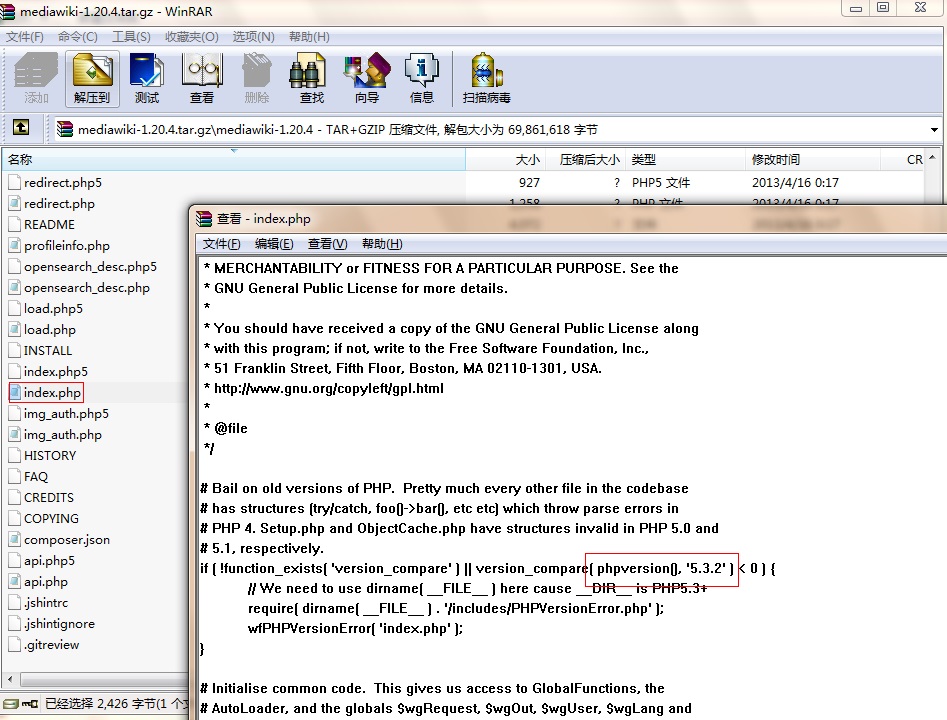Viewport: 947px width, 720px height.
Task: Open WinRAR Help (帮助) menu
Action: click(309, 37)
